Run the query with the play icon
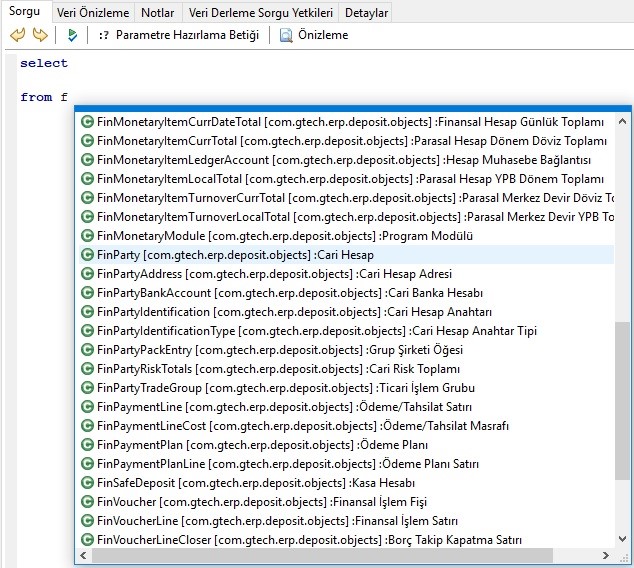 pos(71,35)
